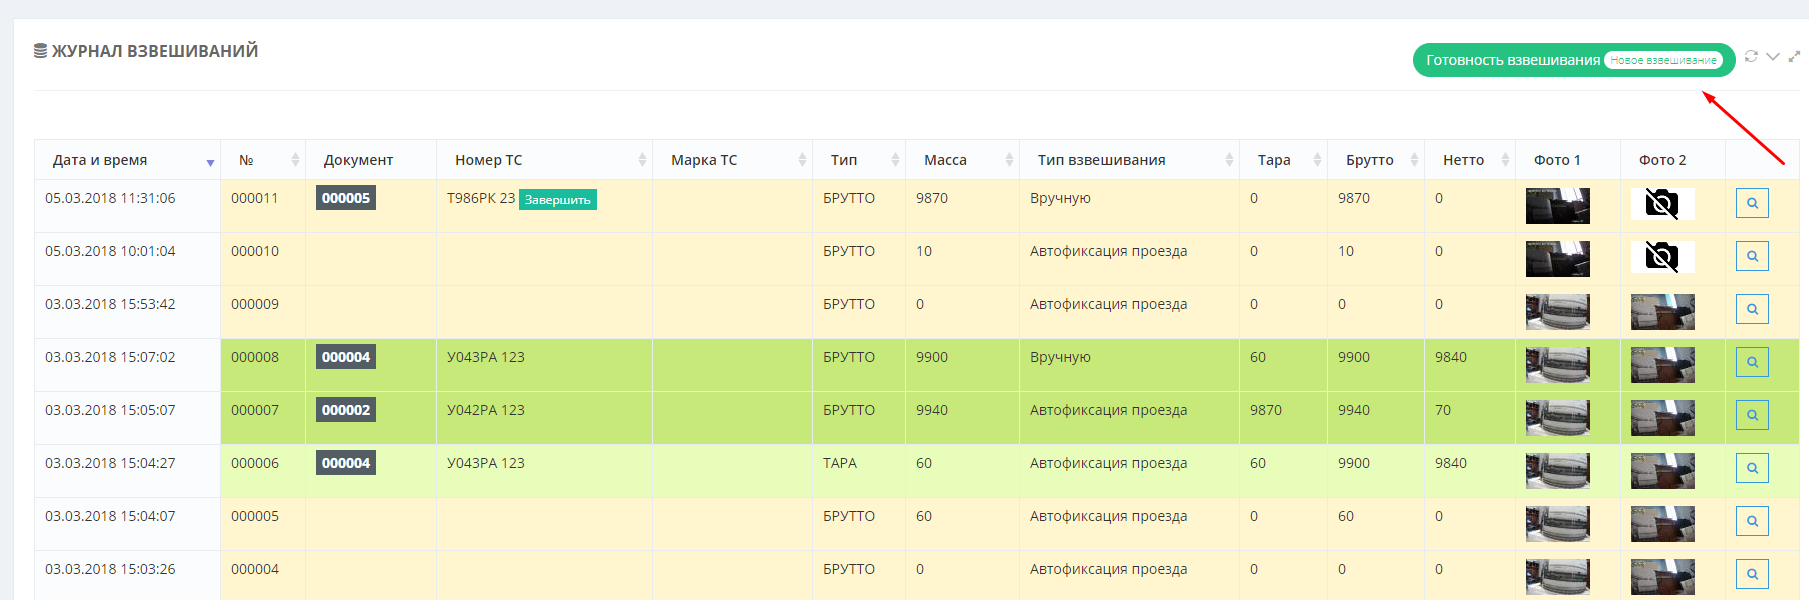
Task: Sort the table by Дата и время
Action: click(100, 160)
